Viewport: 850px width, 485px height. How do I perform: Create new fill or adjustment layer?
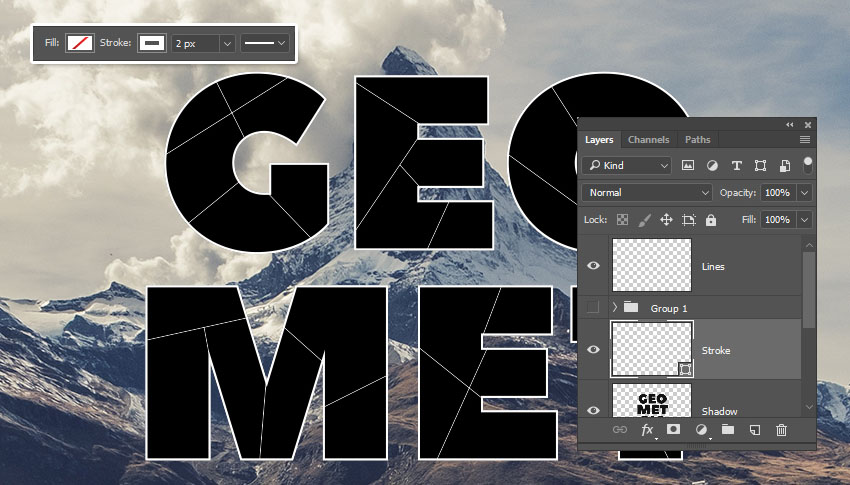(x=701, y=430)
